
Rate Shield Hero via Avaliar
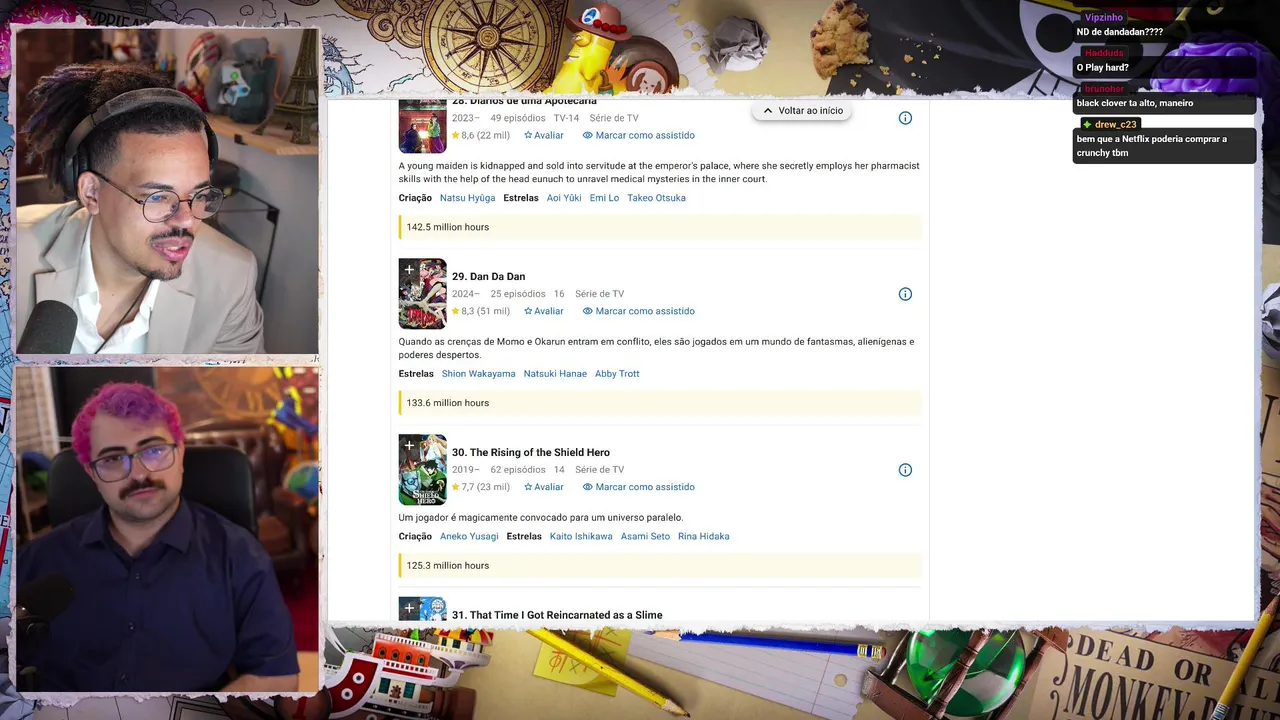tap(544, 487)
